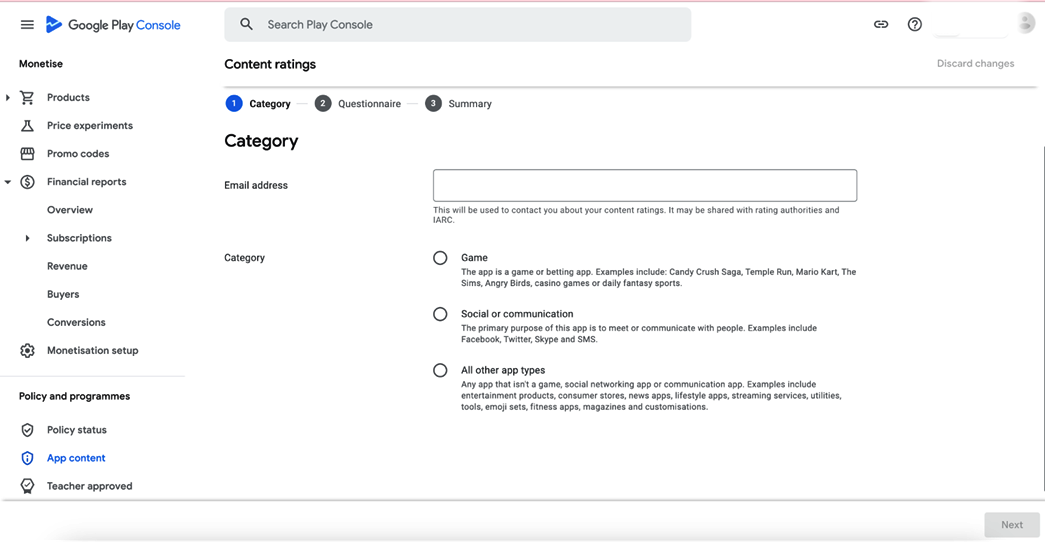The image size is (1045, 542).
Task: Select All other app types option
Action: click(x=440, y=370)
